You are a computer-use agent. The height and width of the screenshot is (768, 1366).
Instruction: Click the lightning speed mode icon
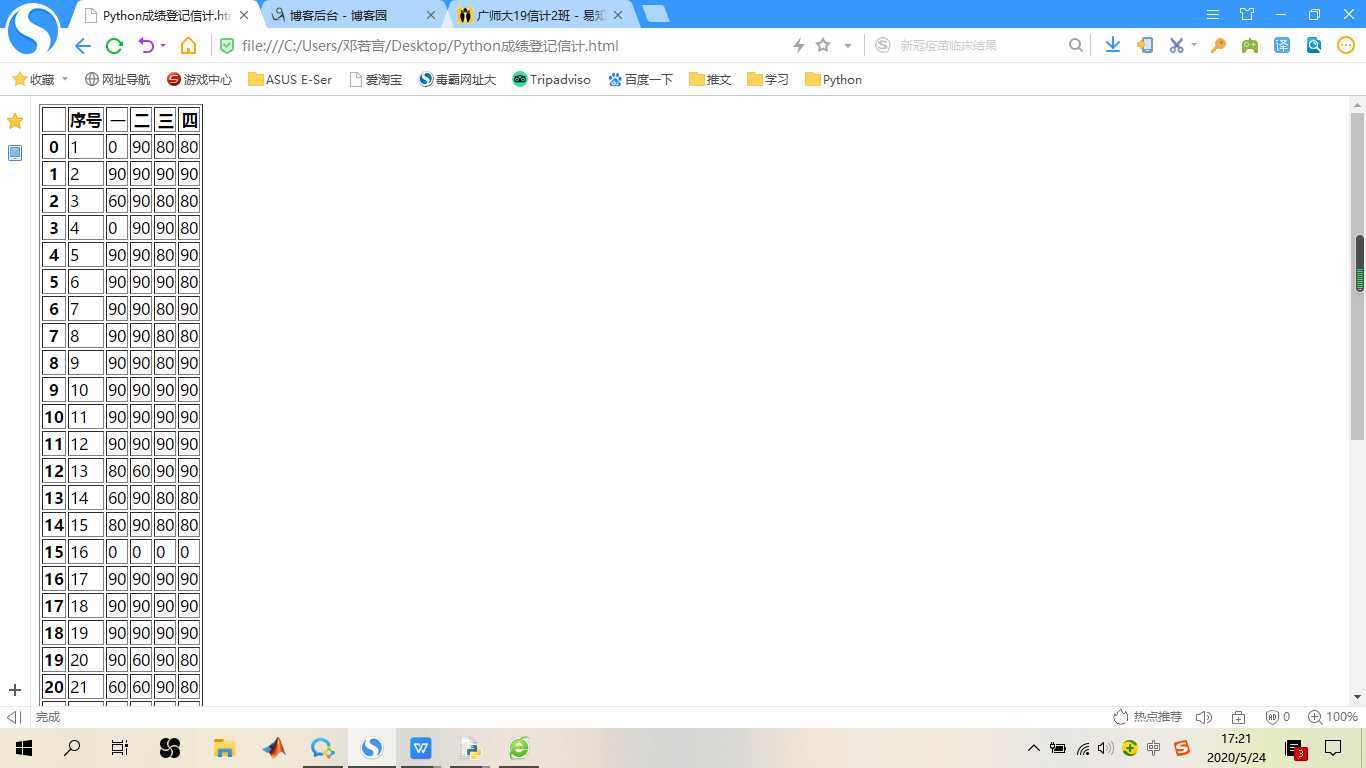click(798, 45)
